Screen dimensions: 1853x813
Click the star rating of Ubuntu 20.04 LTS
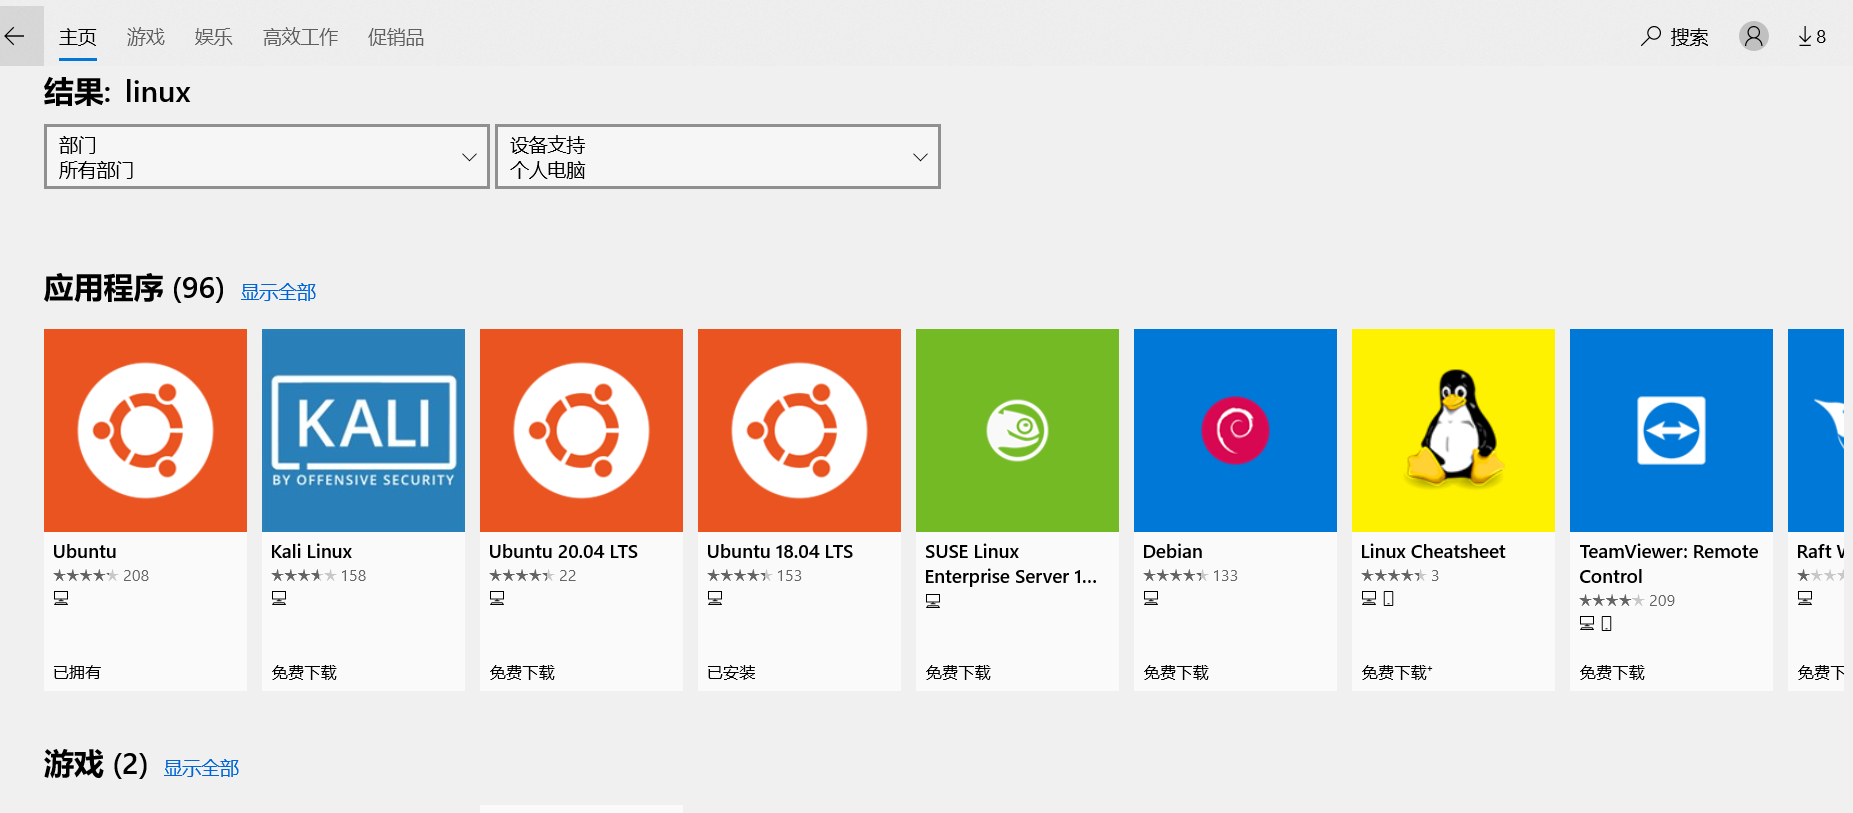521,576
